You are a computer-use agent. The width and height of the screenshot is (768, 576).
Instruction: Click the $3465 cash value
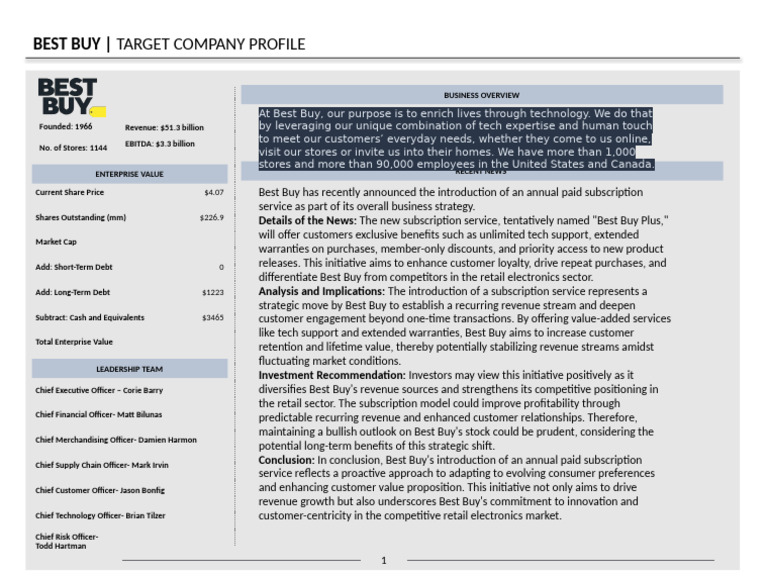[213, 317]
